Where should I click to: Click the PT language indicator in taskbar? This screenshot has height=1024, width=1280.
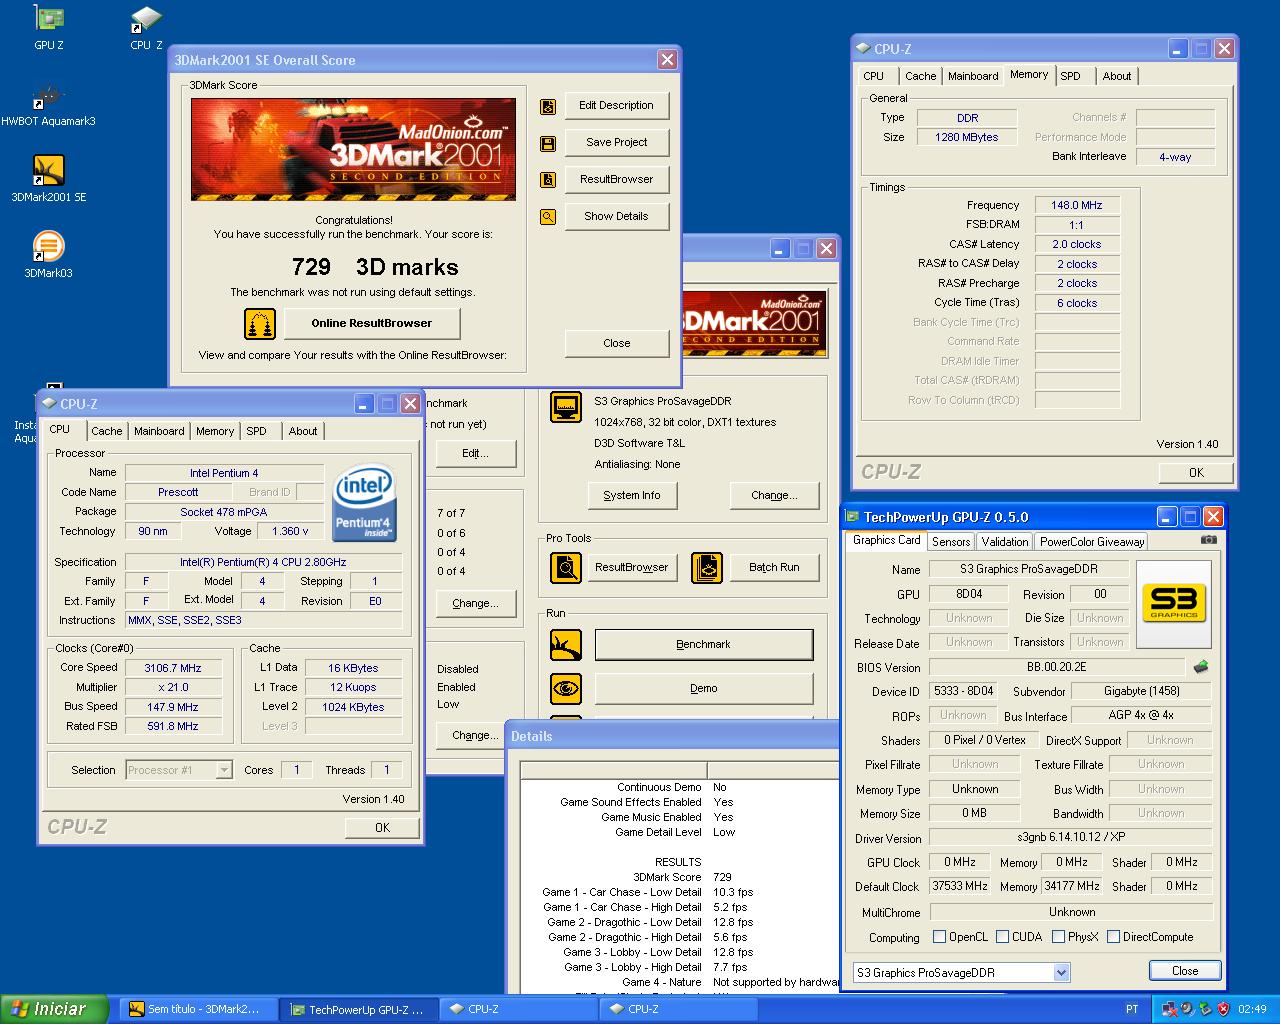pyautogui.click(x=1132, y=1009)
